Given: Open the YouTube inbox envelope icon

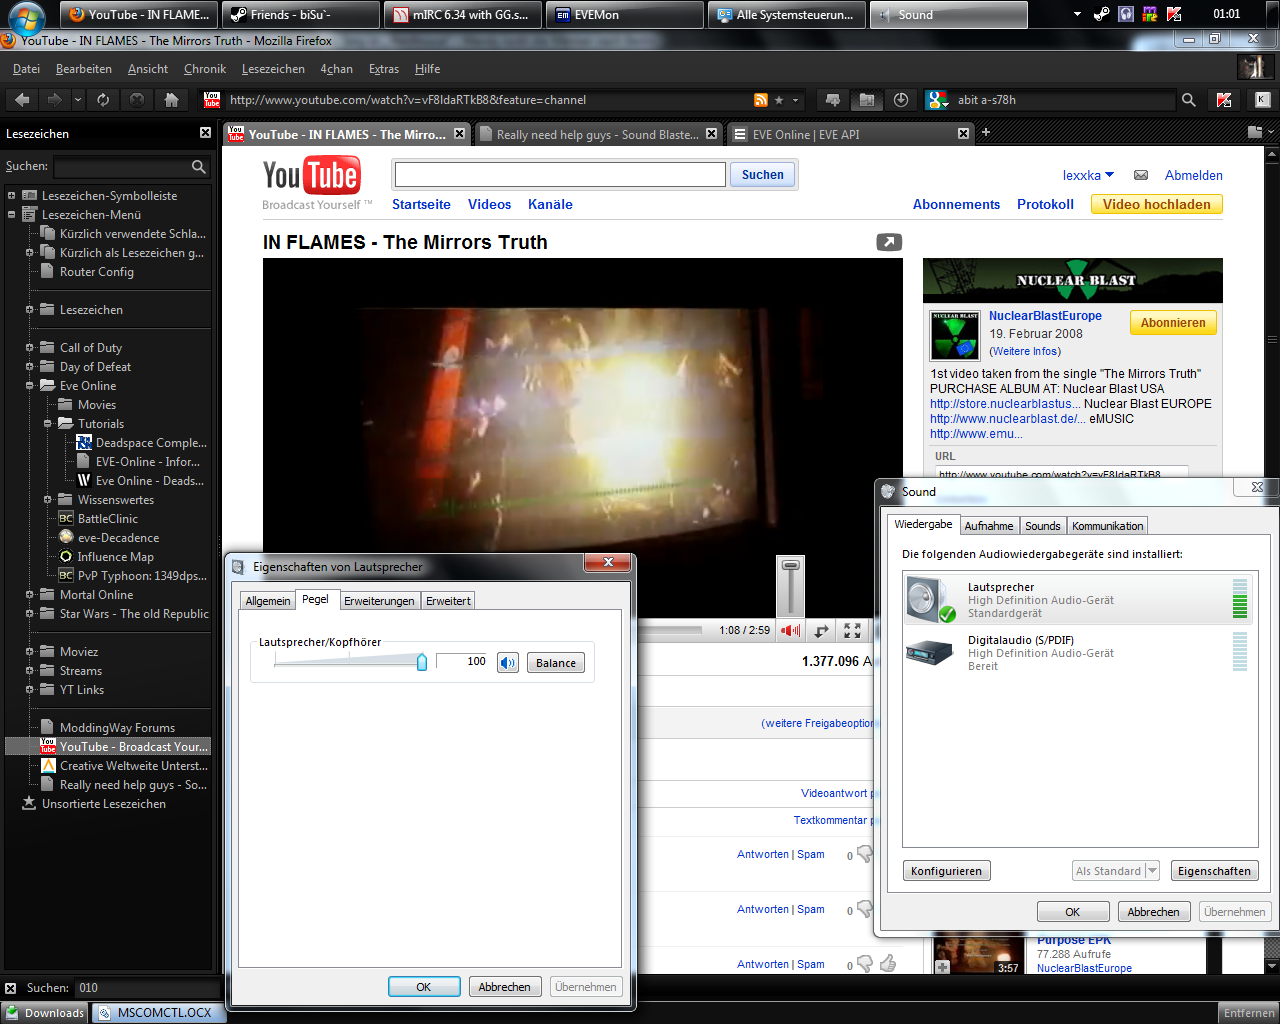Looking at the screenshot, I should click(1141, 175).
